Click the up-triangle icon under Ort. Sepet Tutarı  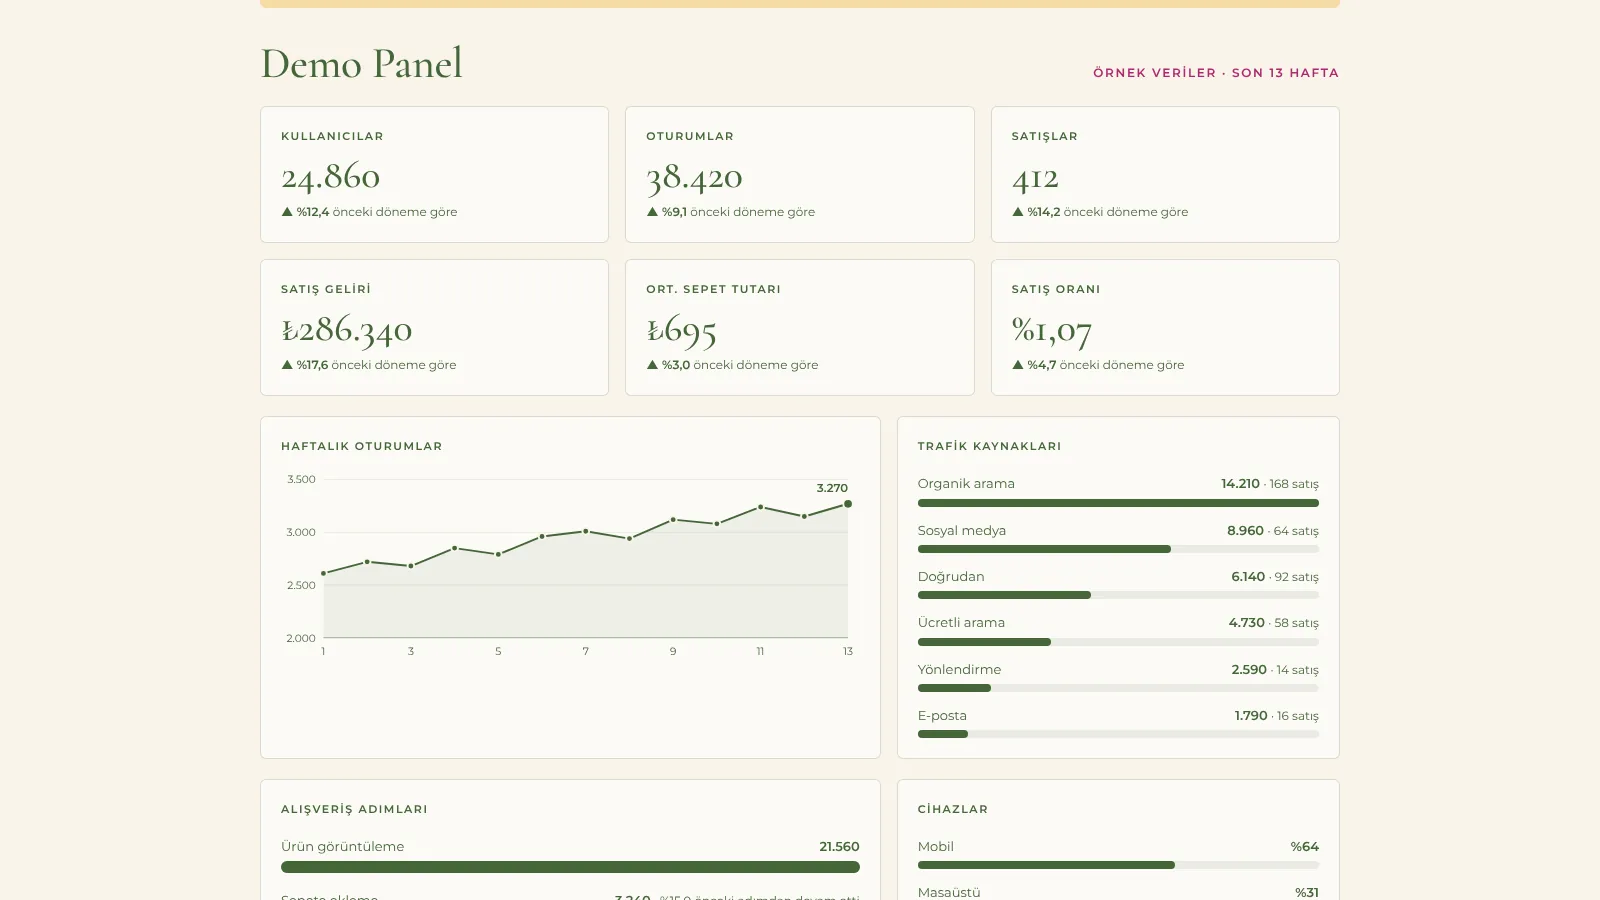click(x=652, y=365)
